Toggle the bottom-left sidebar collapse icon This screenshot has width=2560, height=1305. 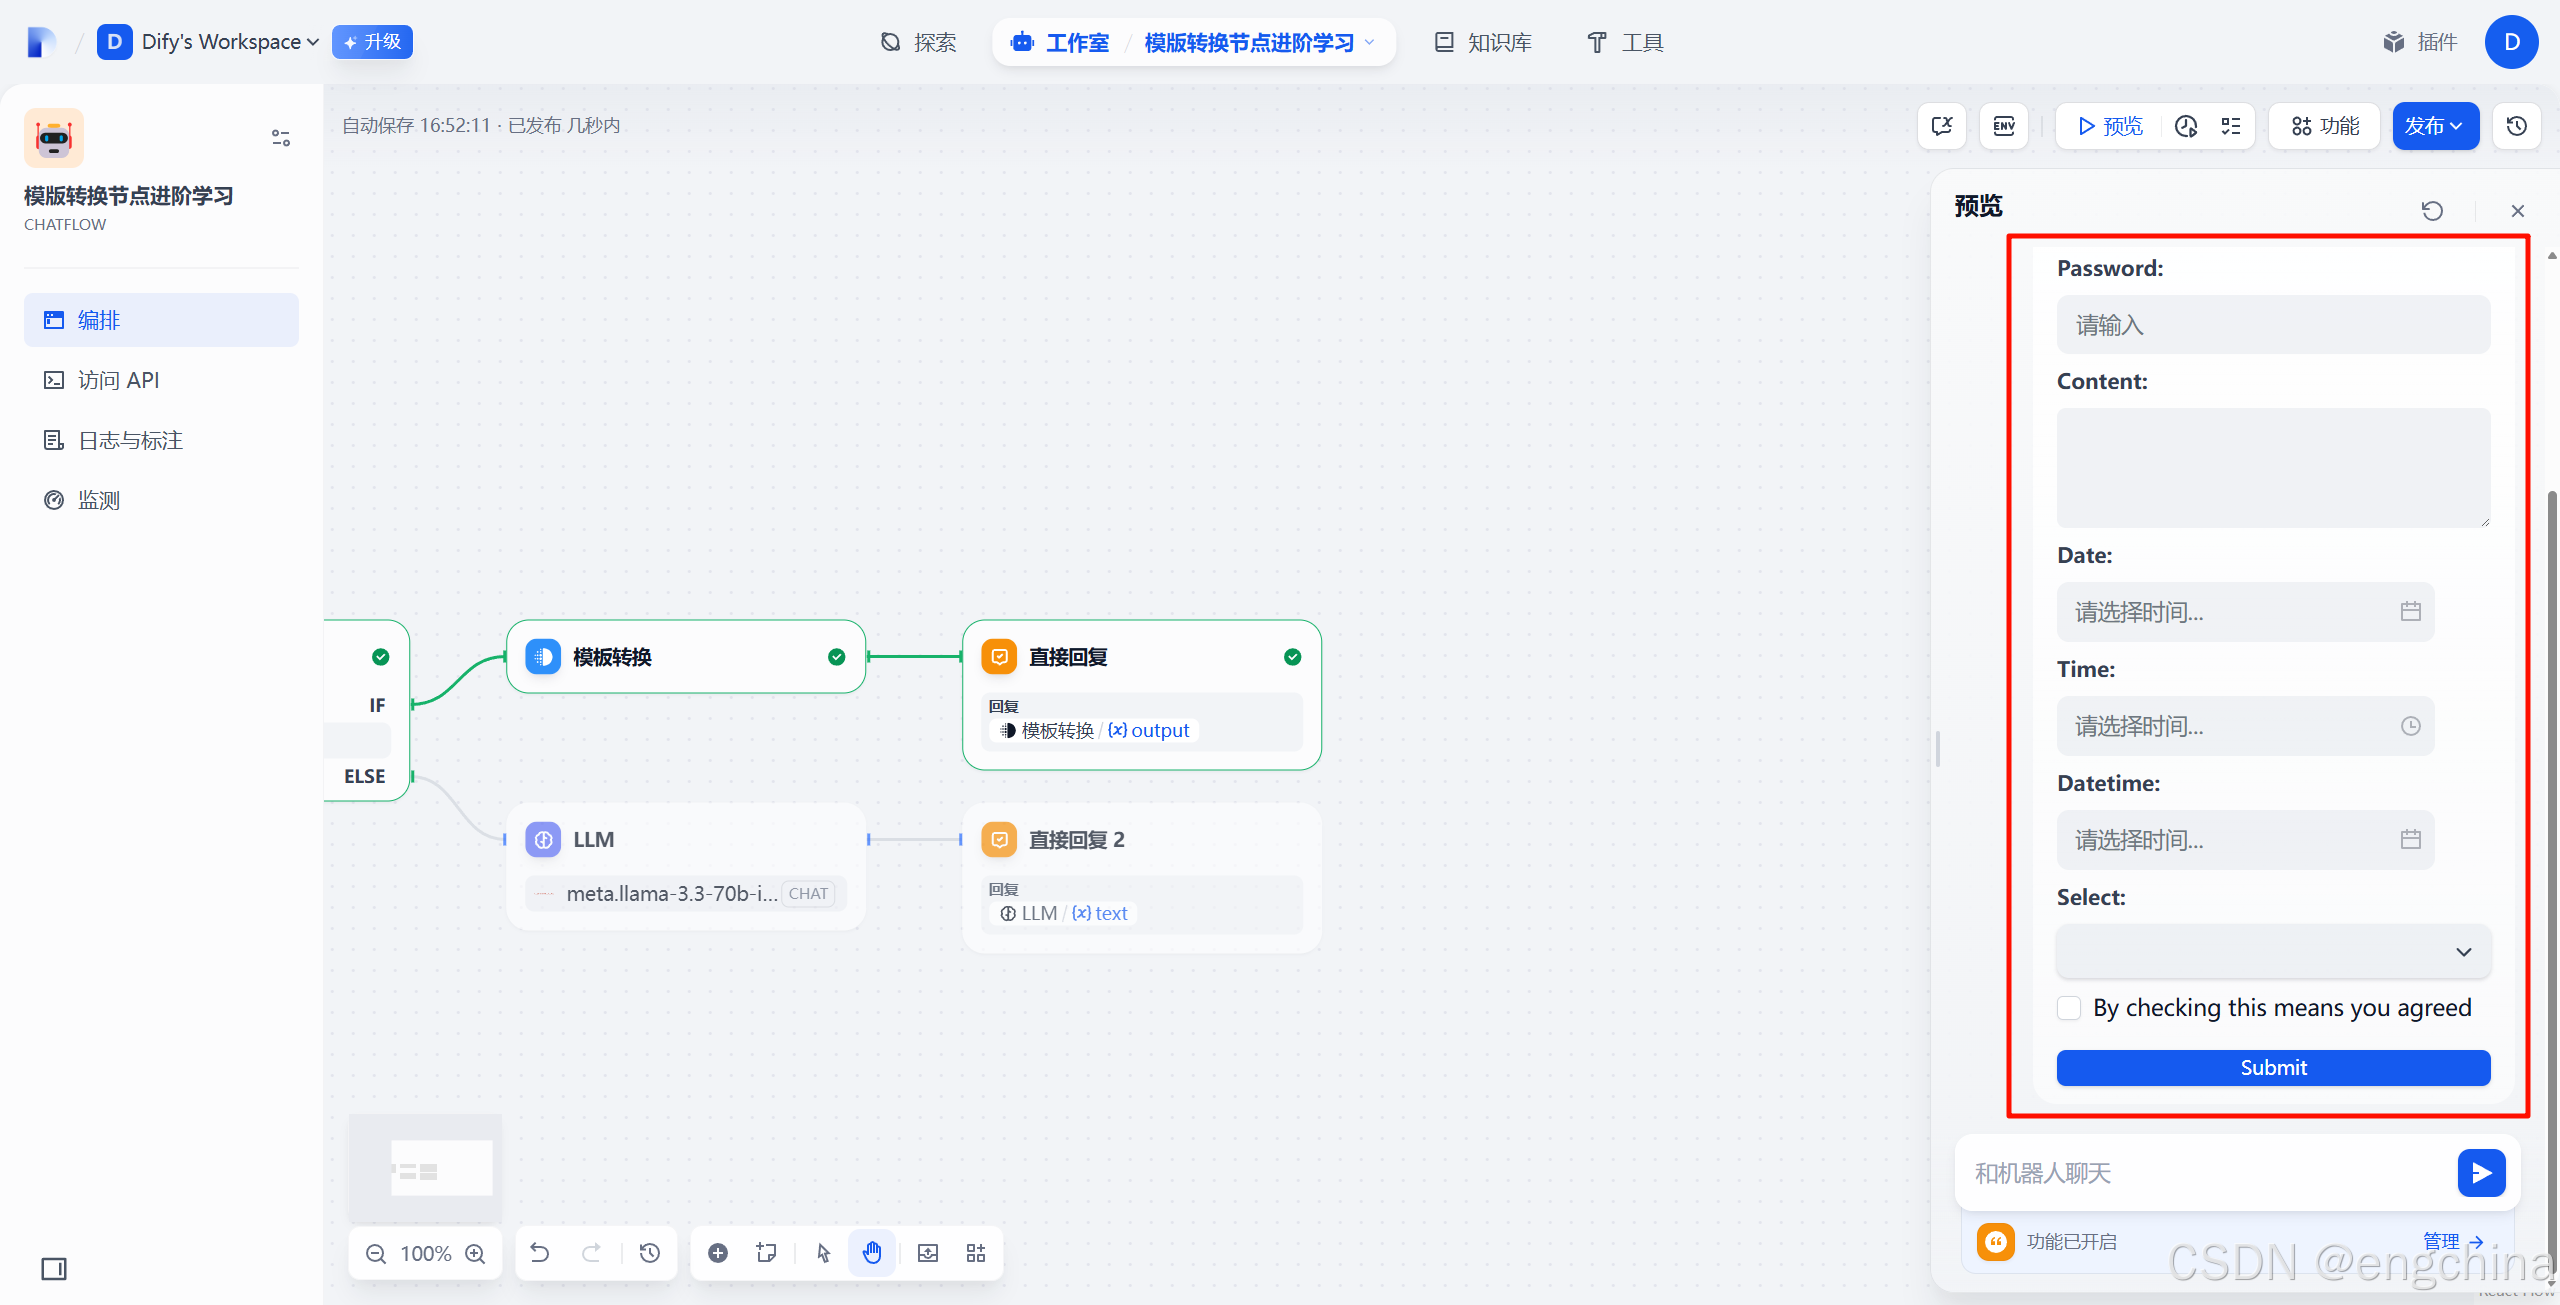(54, 1269)
